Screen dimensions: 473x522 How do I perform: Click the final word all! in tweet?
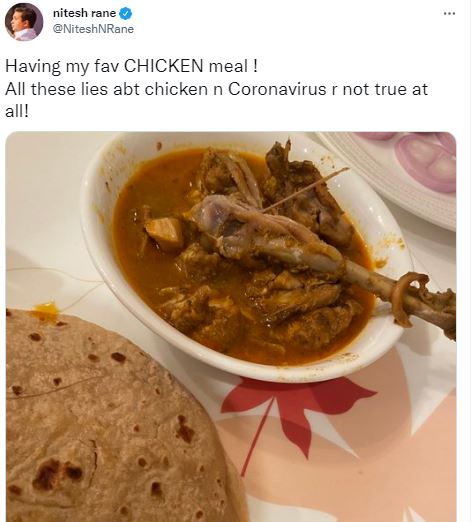[17, 112]
